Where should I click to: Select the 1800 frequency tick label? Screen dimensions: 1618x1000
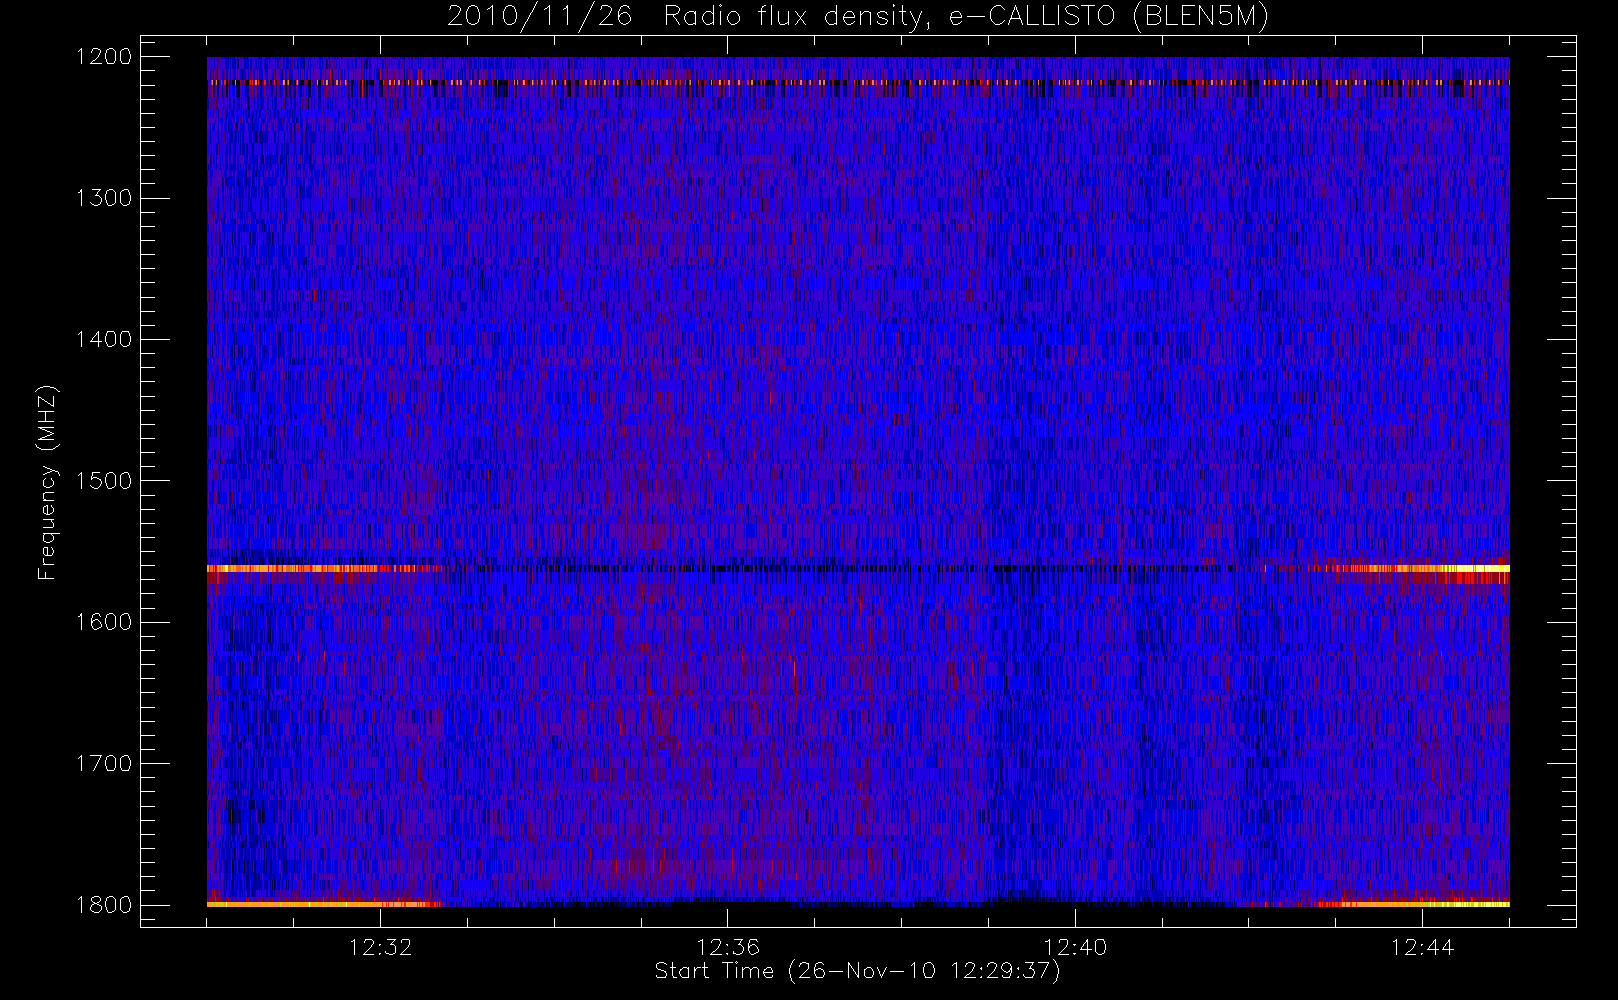(104, 905)
